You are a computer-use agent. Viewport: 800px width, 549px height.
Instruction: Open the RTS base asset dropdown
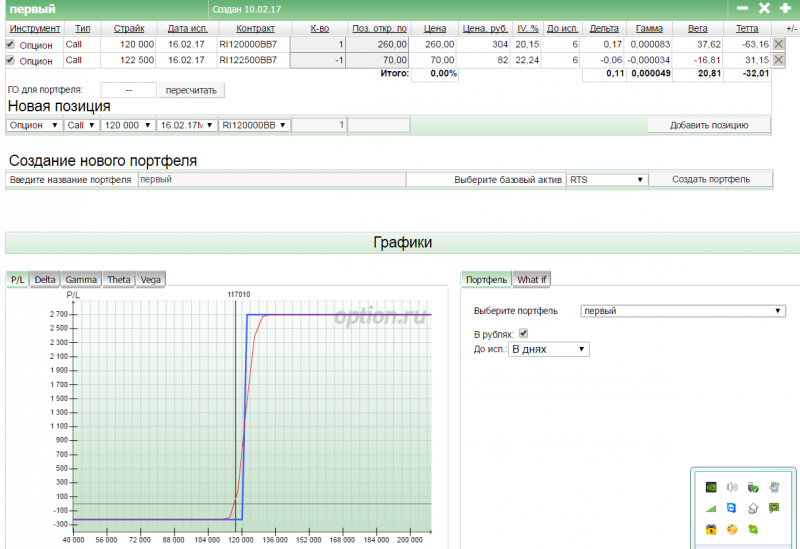click(607, 180)
